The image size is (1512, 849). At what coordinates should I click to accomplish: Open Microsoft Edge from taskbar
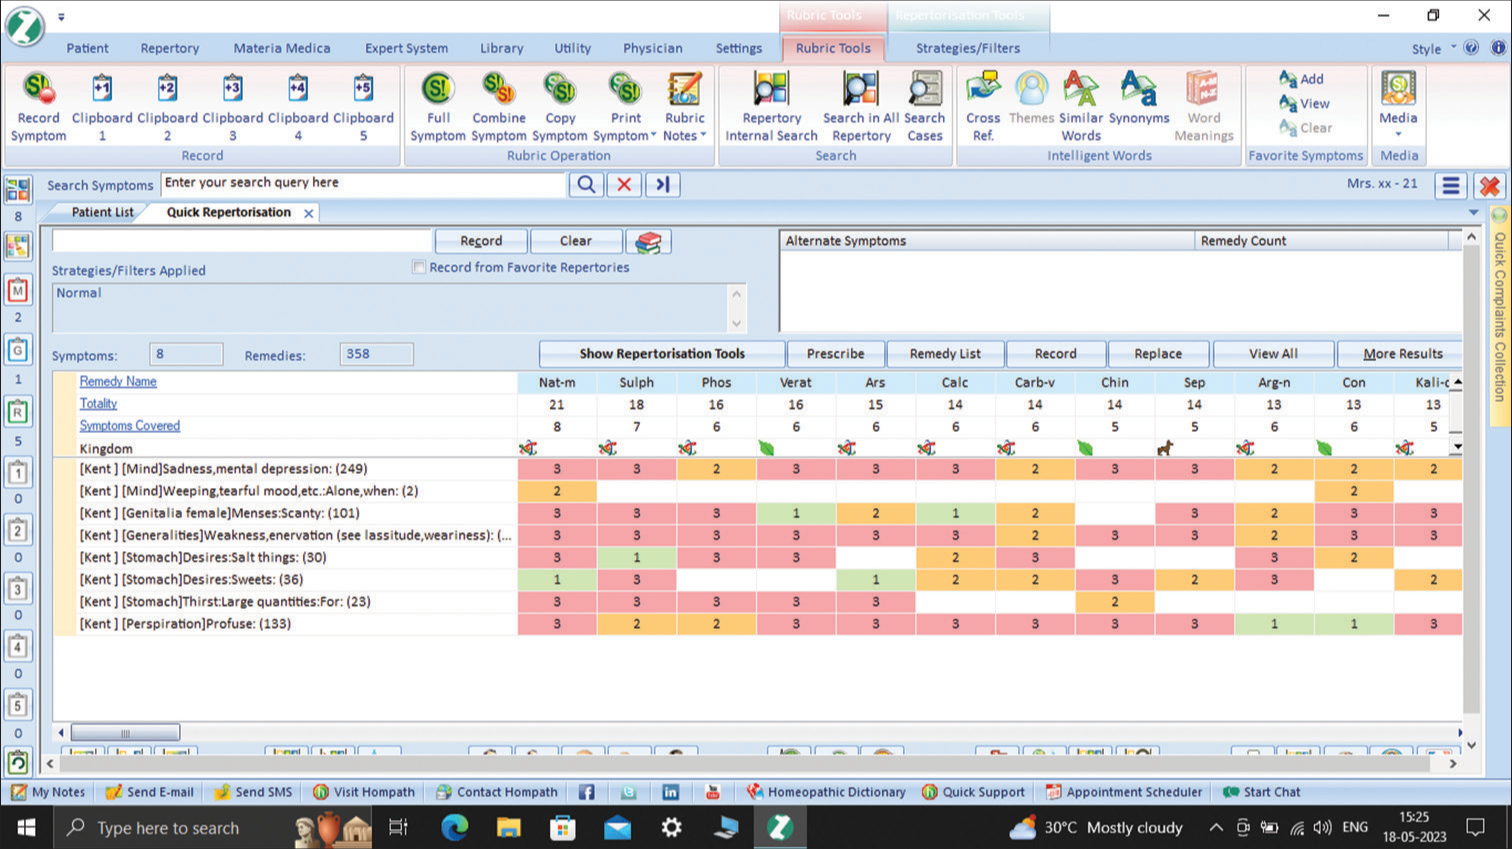455,827
